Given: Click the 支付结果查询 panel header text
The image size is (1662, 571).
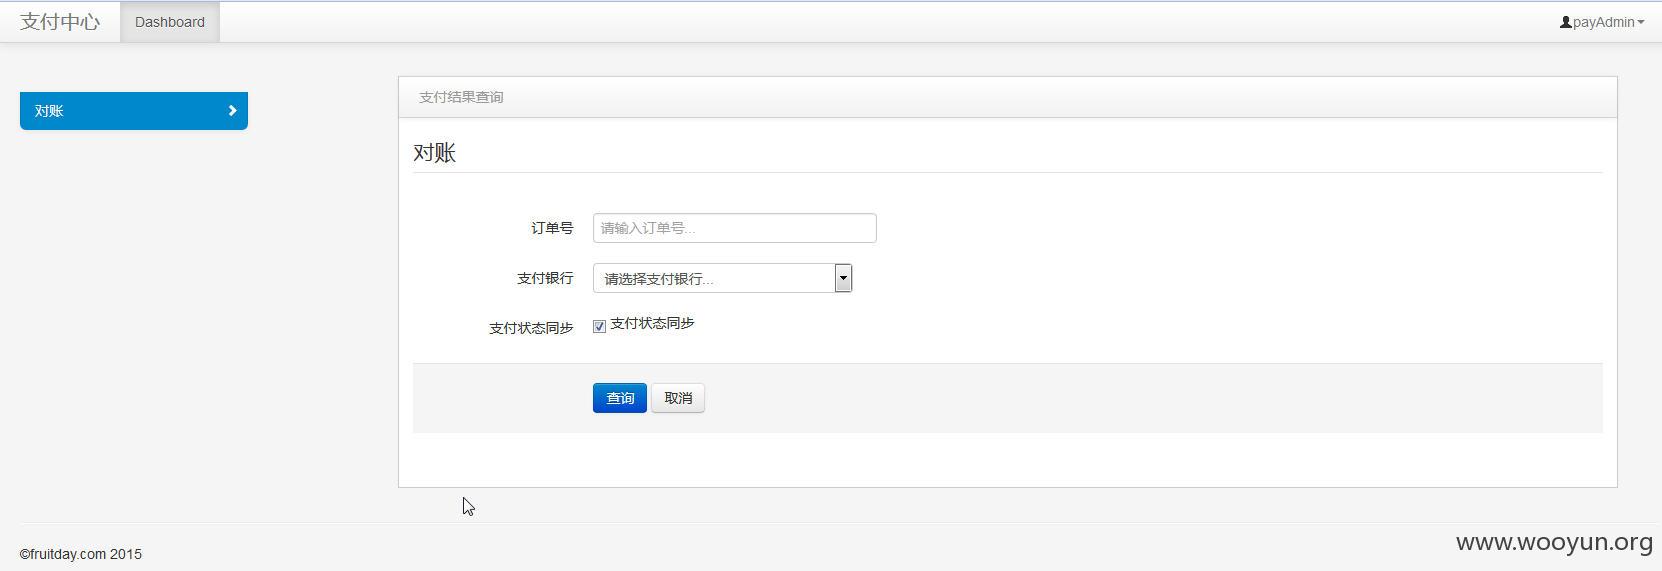Looking at the screenshot, I should tap(461, 97).
